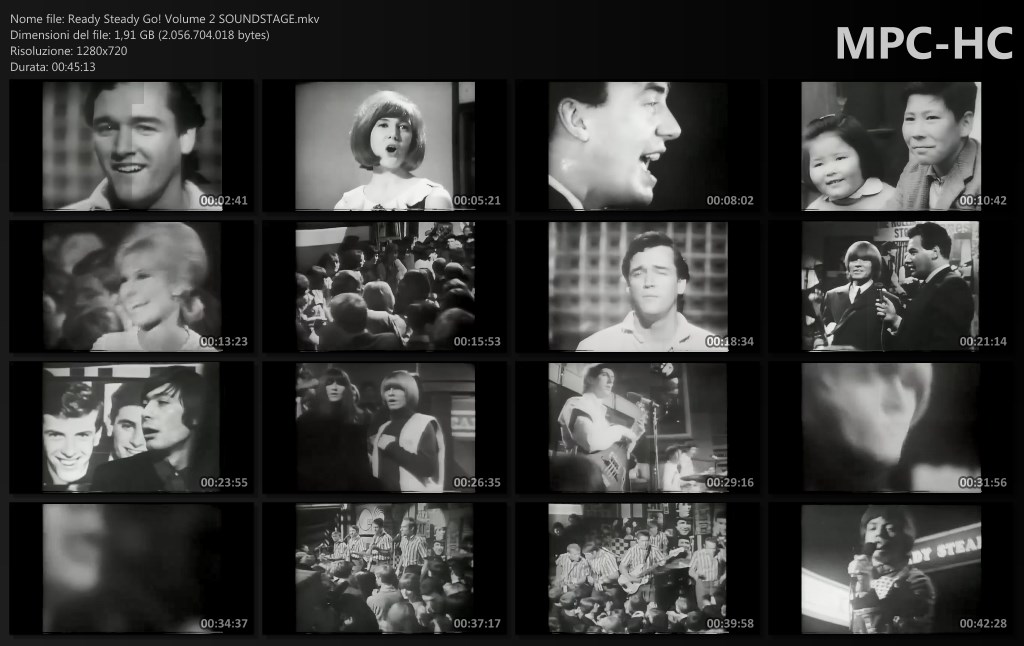This screenshot has height=646, width=1024.
Task: Open the dark thumbnail timestamped 00:34:37
Action: tap(132, 569)
